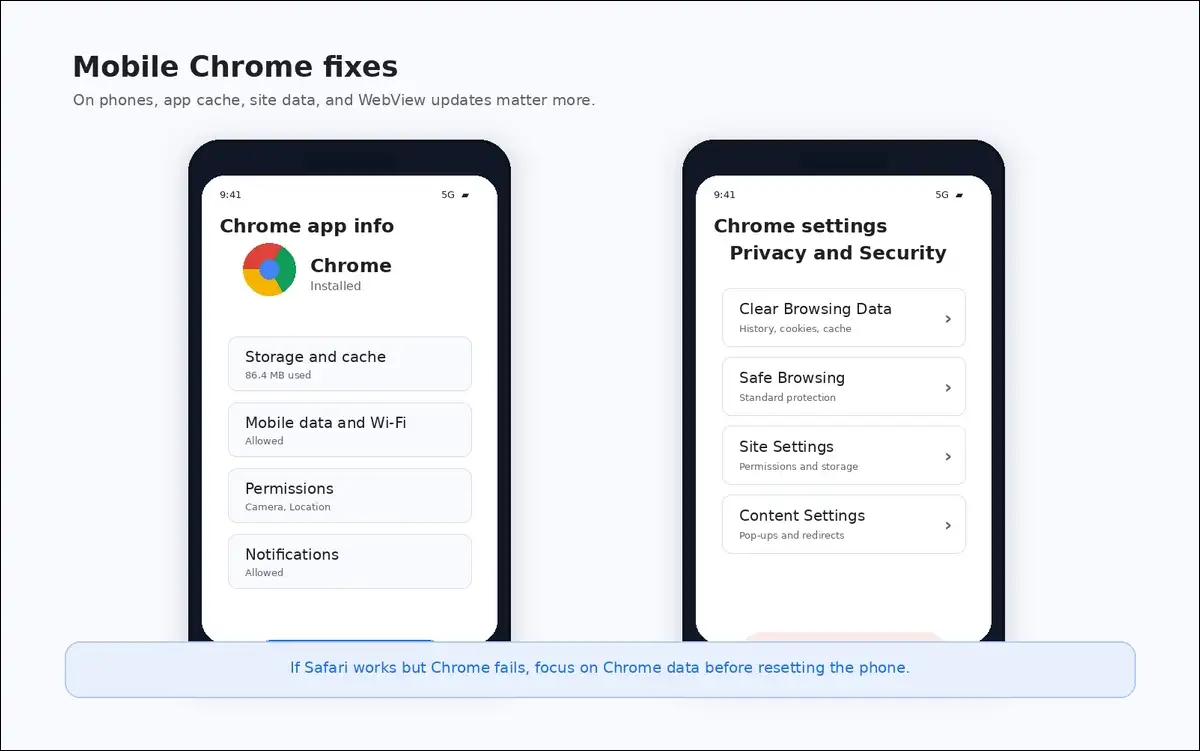Click chevron next to Content Settings
The height and width of the screenshot is (751, 1200).
948,526
